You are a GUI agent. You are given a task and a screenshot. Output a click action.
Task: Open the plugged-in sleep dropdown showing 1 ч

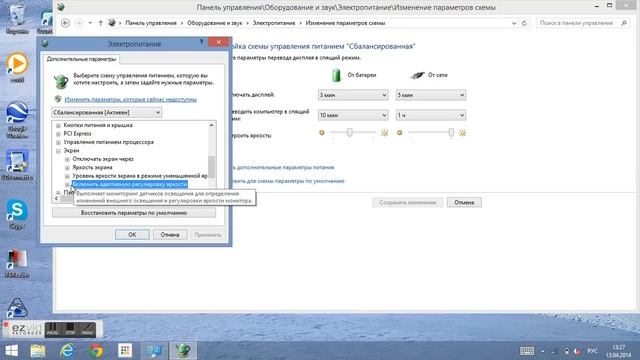[x=431, y=115]
